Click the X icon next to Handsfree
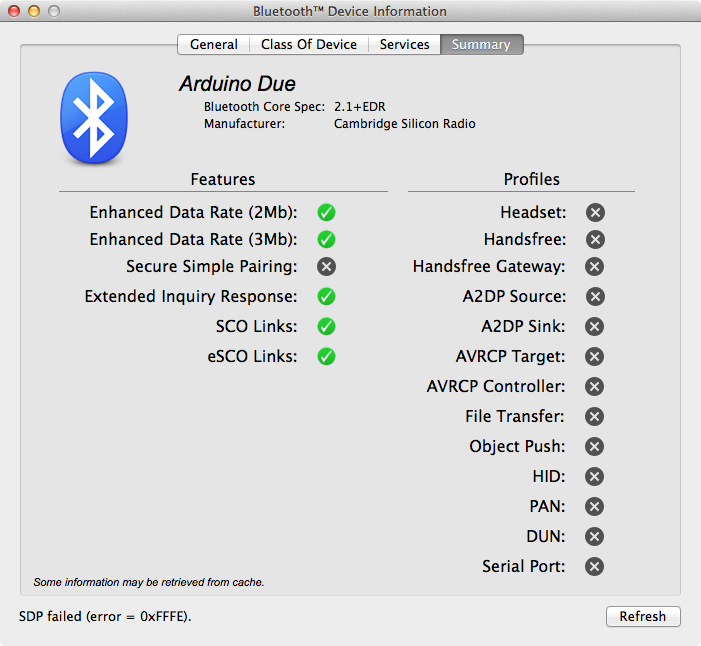The width and height of the screenshot is (701, 646). 595,240
